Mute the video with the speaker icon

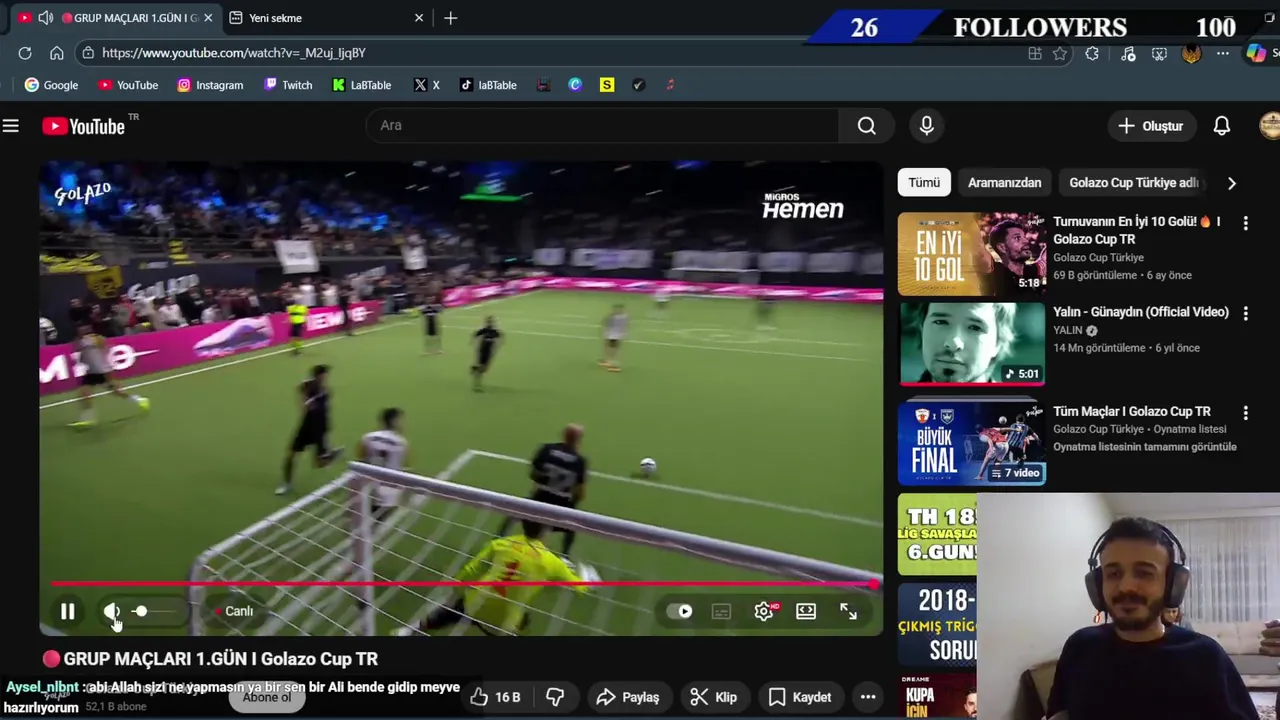click(111, 611)
